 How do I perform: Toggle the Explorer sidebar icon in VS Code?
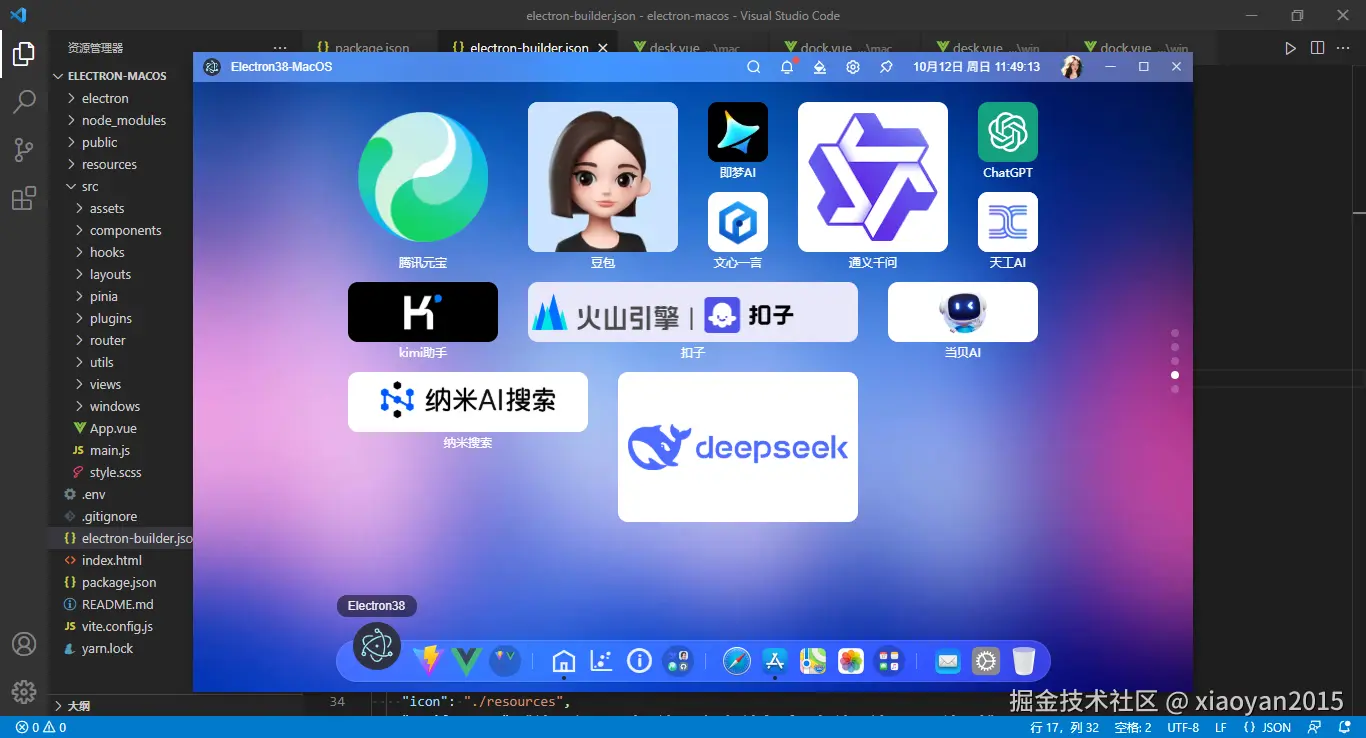[24, 55]
